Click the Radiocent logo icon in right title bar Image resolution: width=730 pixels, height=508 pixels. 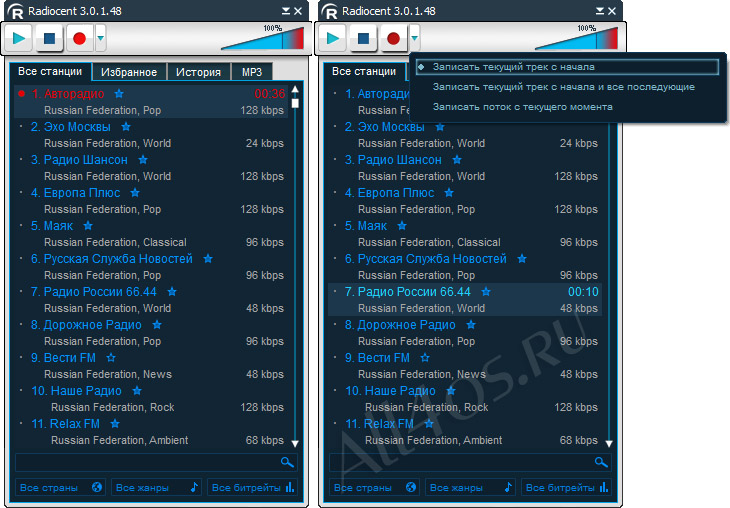[330, 11]
